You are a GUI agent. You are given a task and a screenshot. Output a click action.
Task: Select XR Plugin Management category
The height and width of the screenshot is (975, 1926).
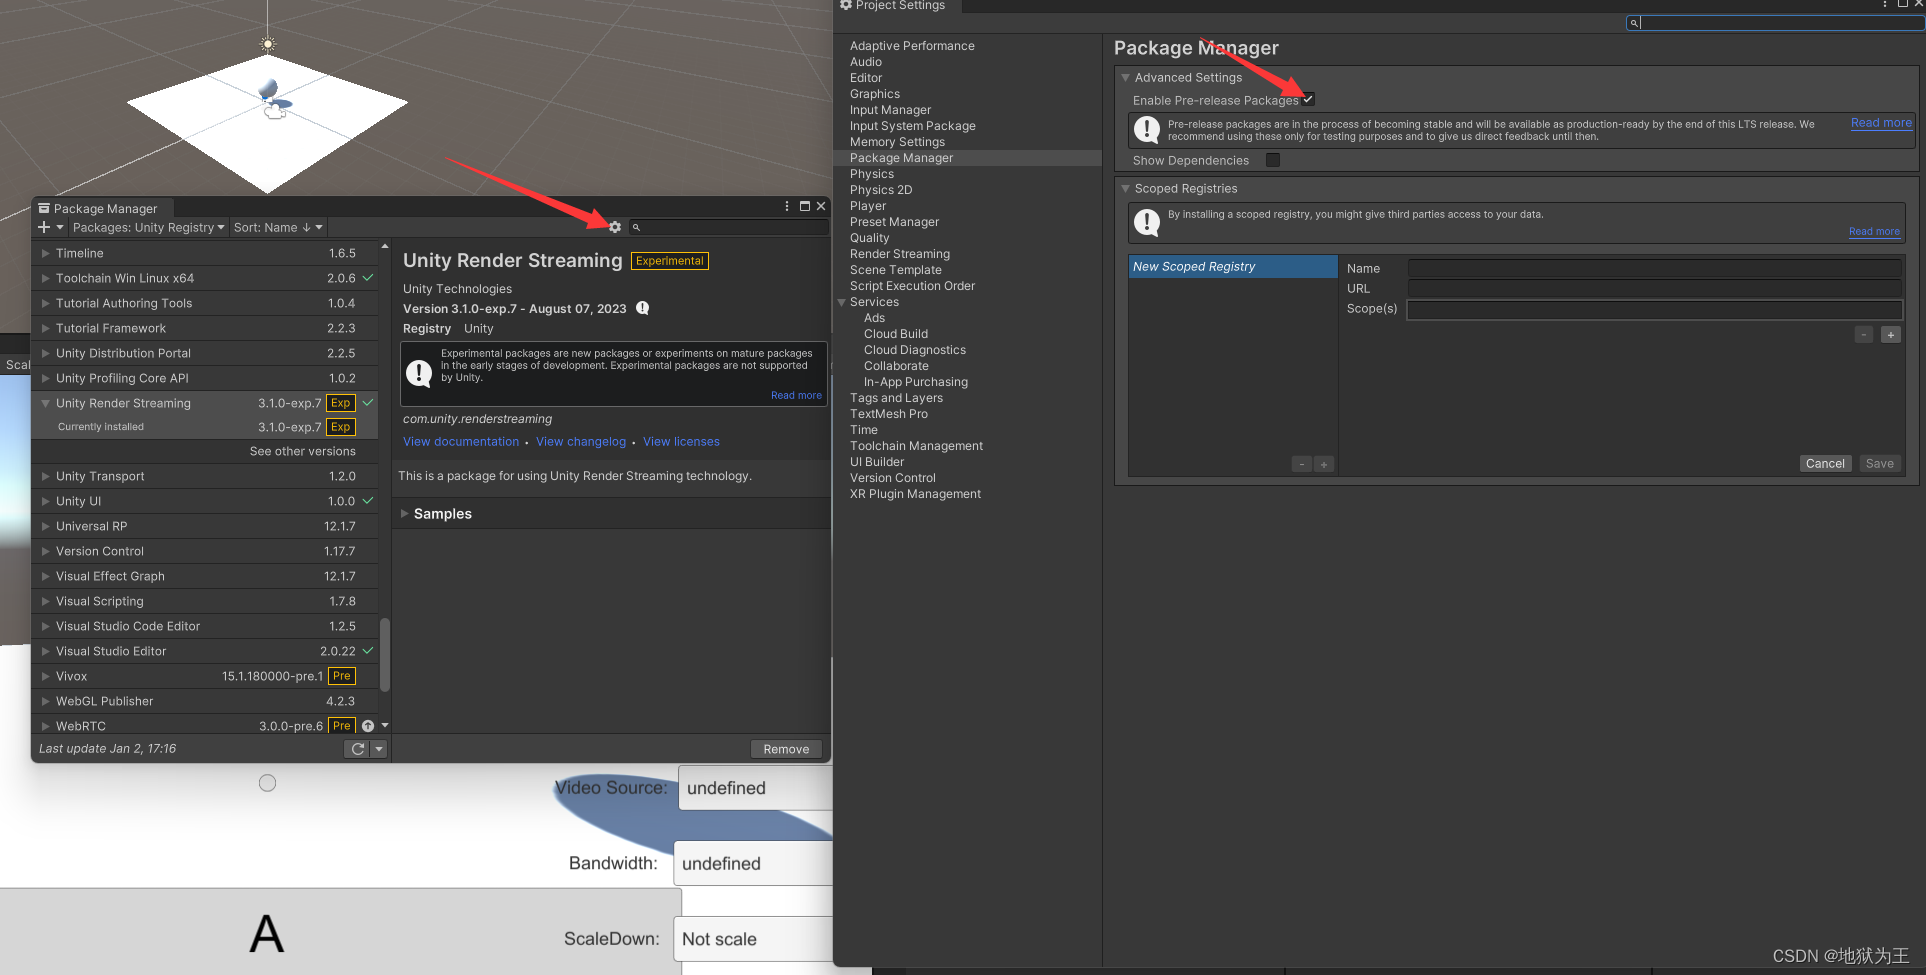(x=915, y=494)
